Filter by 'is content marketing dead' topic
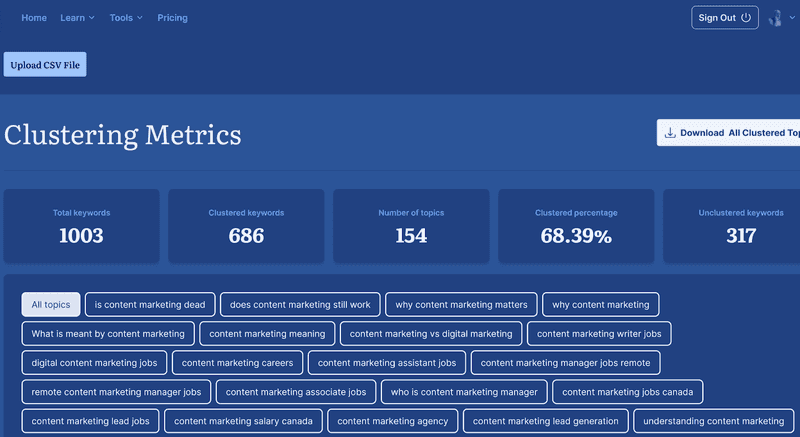The image size is (800, 437). coord(150,304)
